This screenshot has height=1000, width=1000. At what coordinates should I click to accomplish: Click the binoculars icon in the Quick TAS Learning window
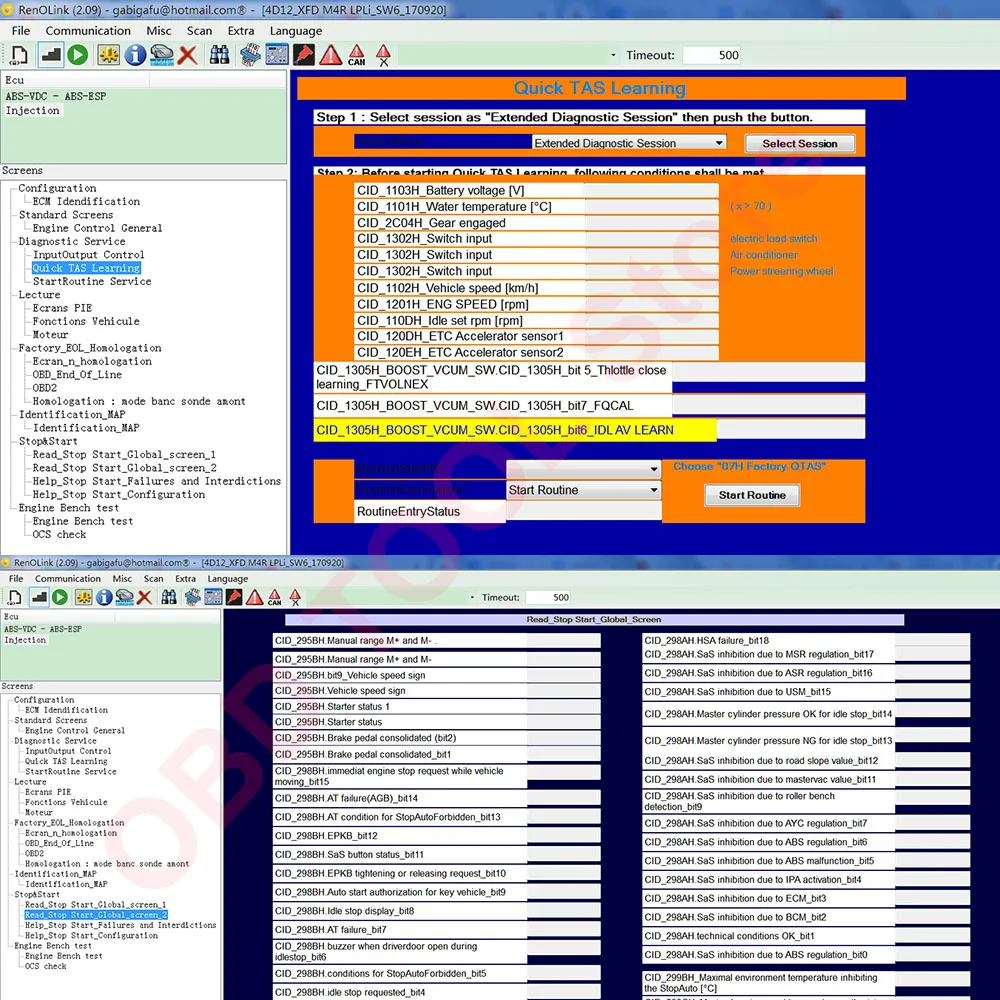click(219, 55)
